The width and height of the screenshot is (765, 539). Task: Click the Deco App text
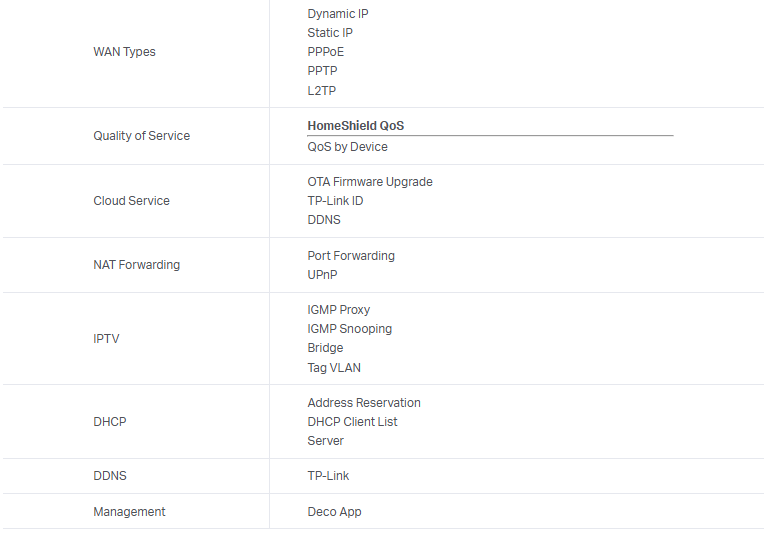pos(334,512)
